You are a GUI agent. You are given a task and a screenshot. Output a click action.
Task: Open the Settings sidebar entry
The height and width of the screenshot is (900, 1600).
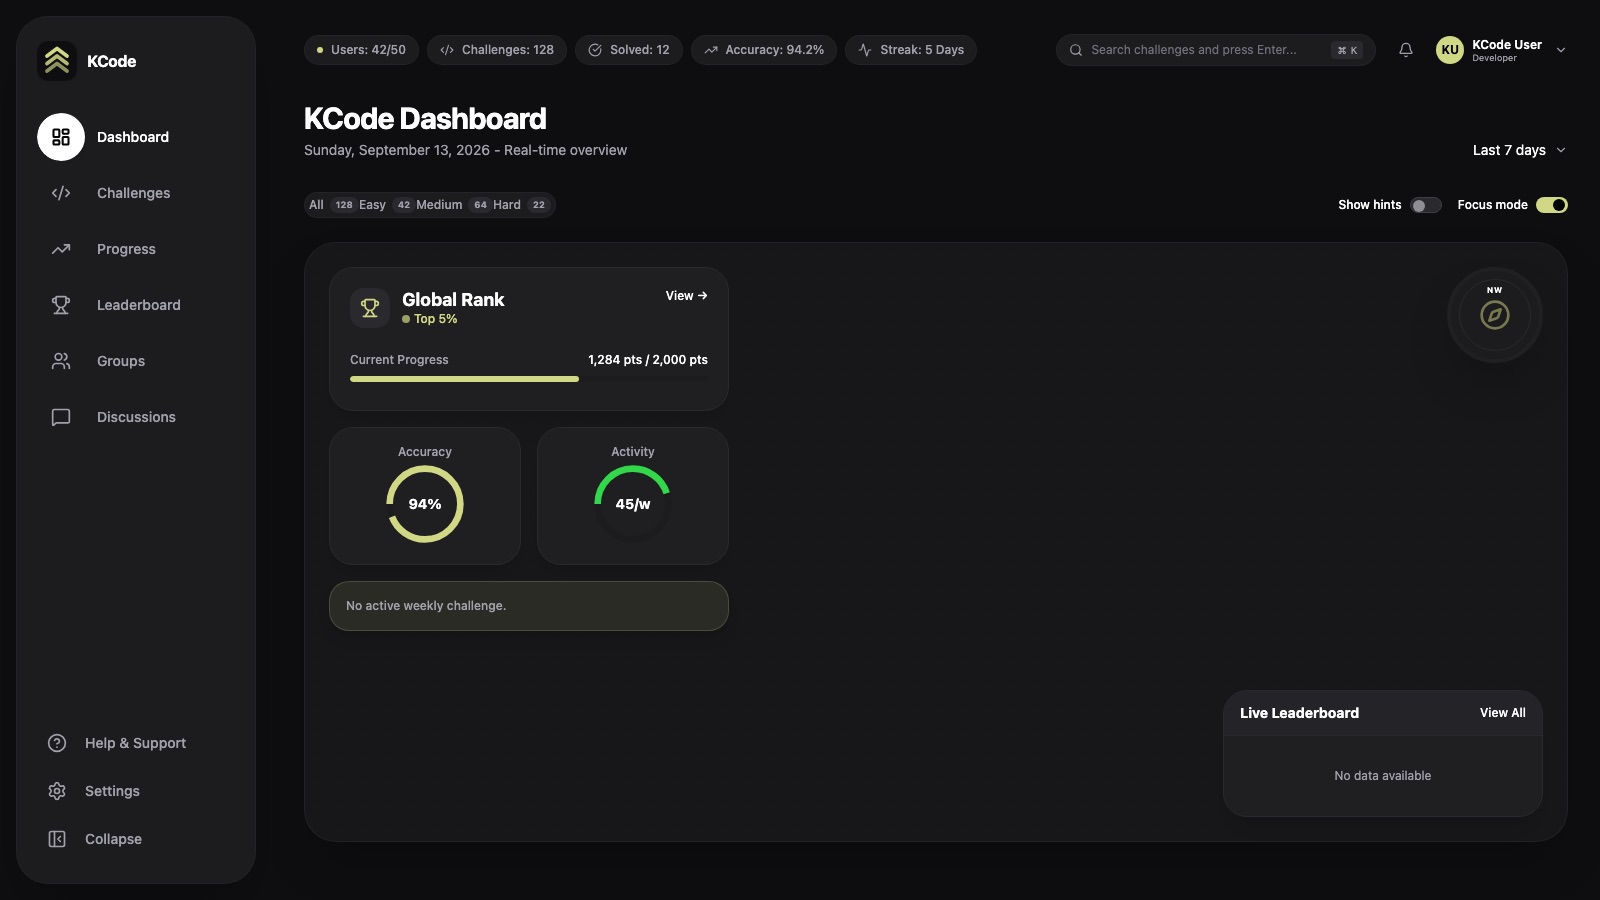136,791
